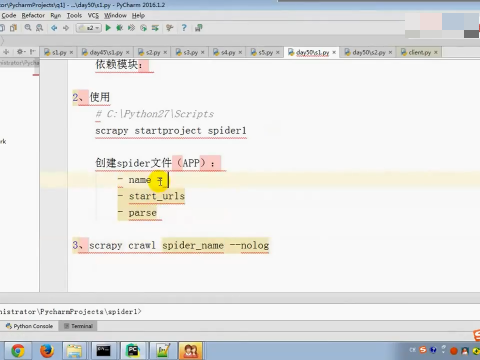Close the s1.py tab
480x360 pixels.
[x=71, y=52]
